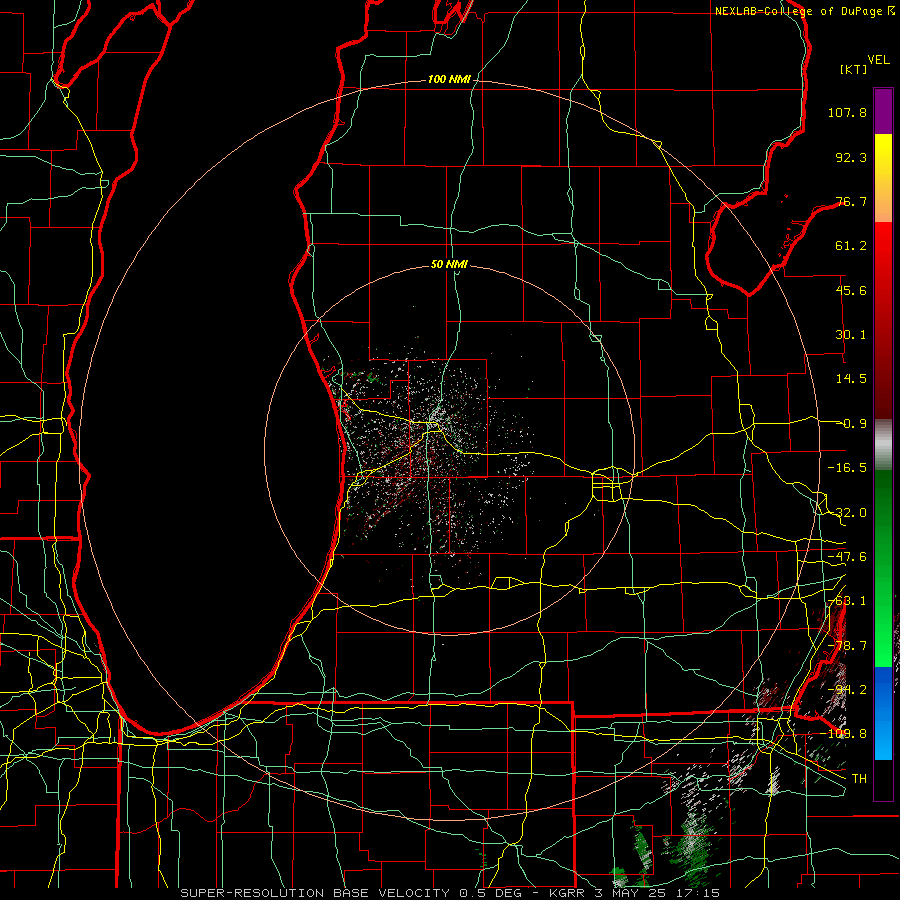Screen dimensions: 900x900
Task: Pick the red segment of velocity color bar
Action: click(883, 320)
